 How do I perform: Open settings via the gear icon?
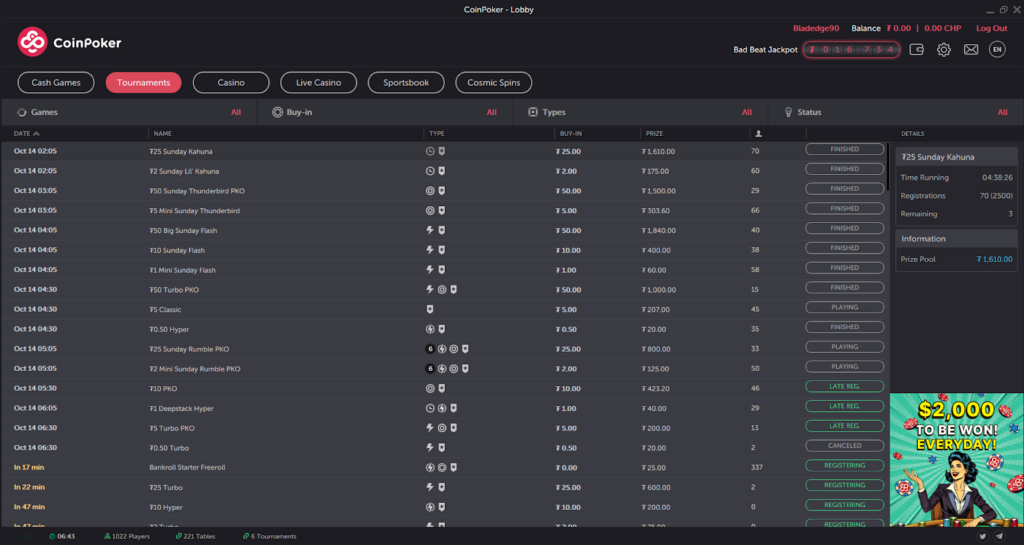943,49
